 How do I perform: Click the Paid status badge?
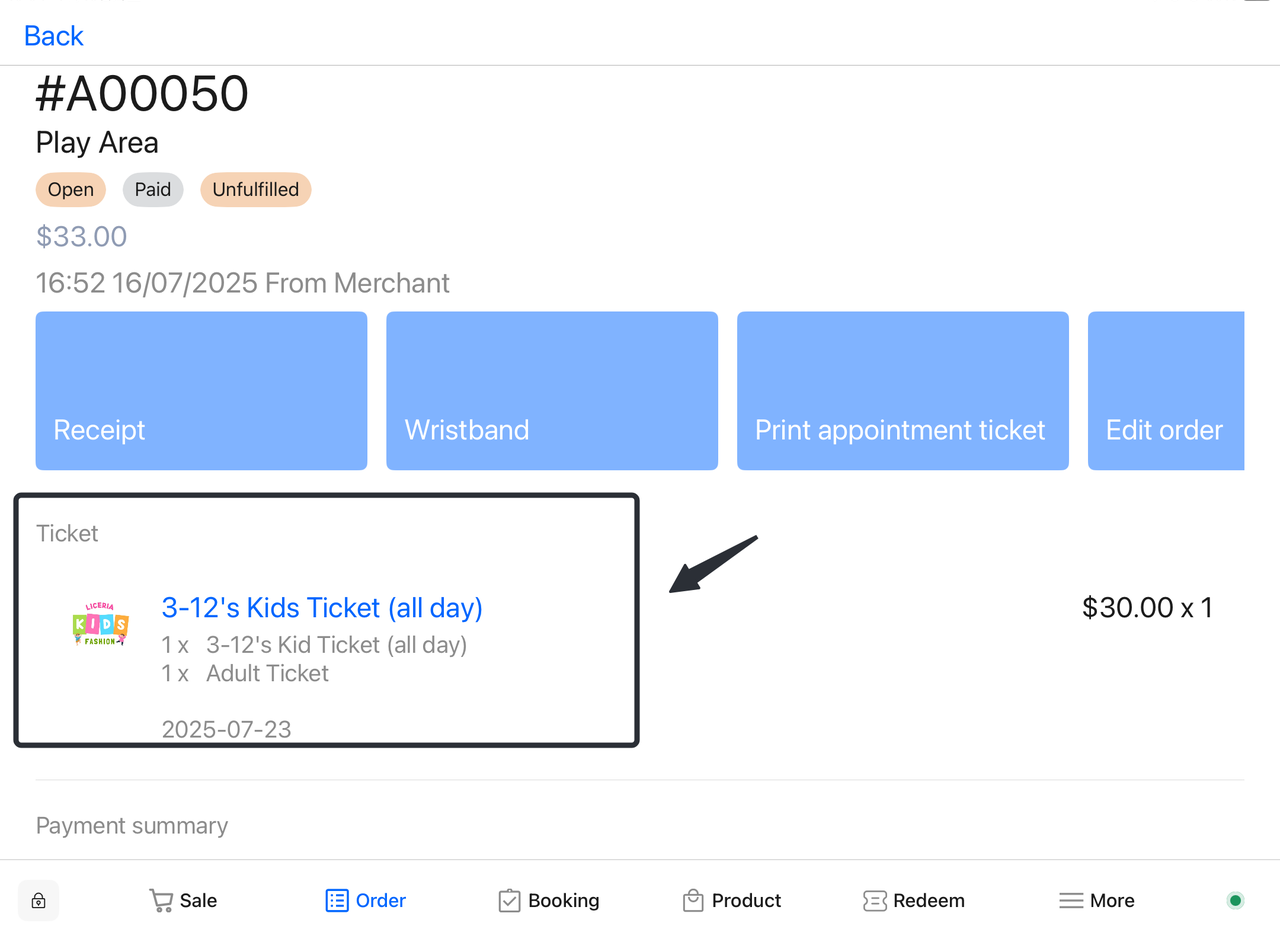point(153,190)
